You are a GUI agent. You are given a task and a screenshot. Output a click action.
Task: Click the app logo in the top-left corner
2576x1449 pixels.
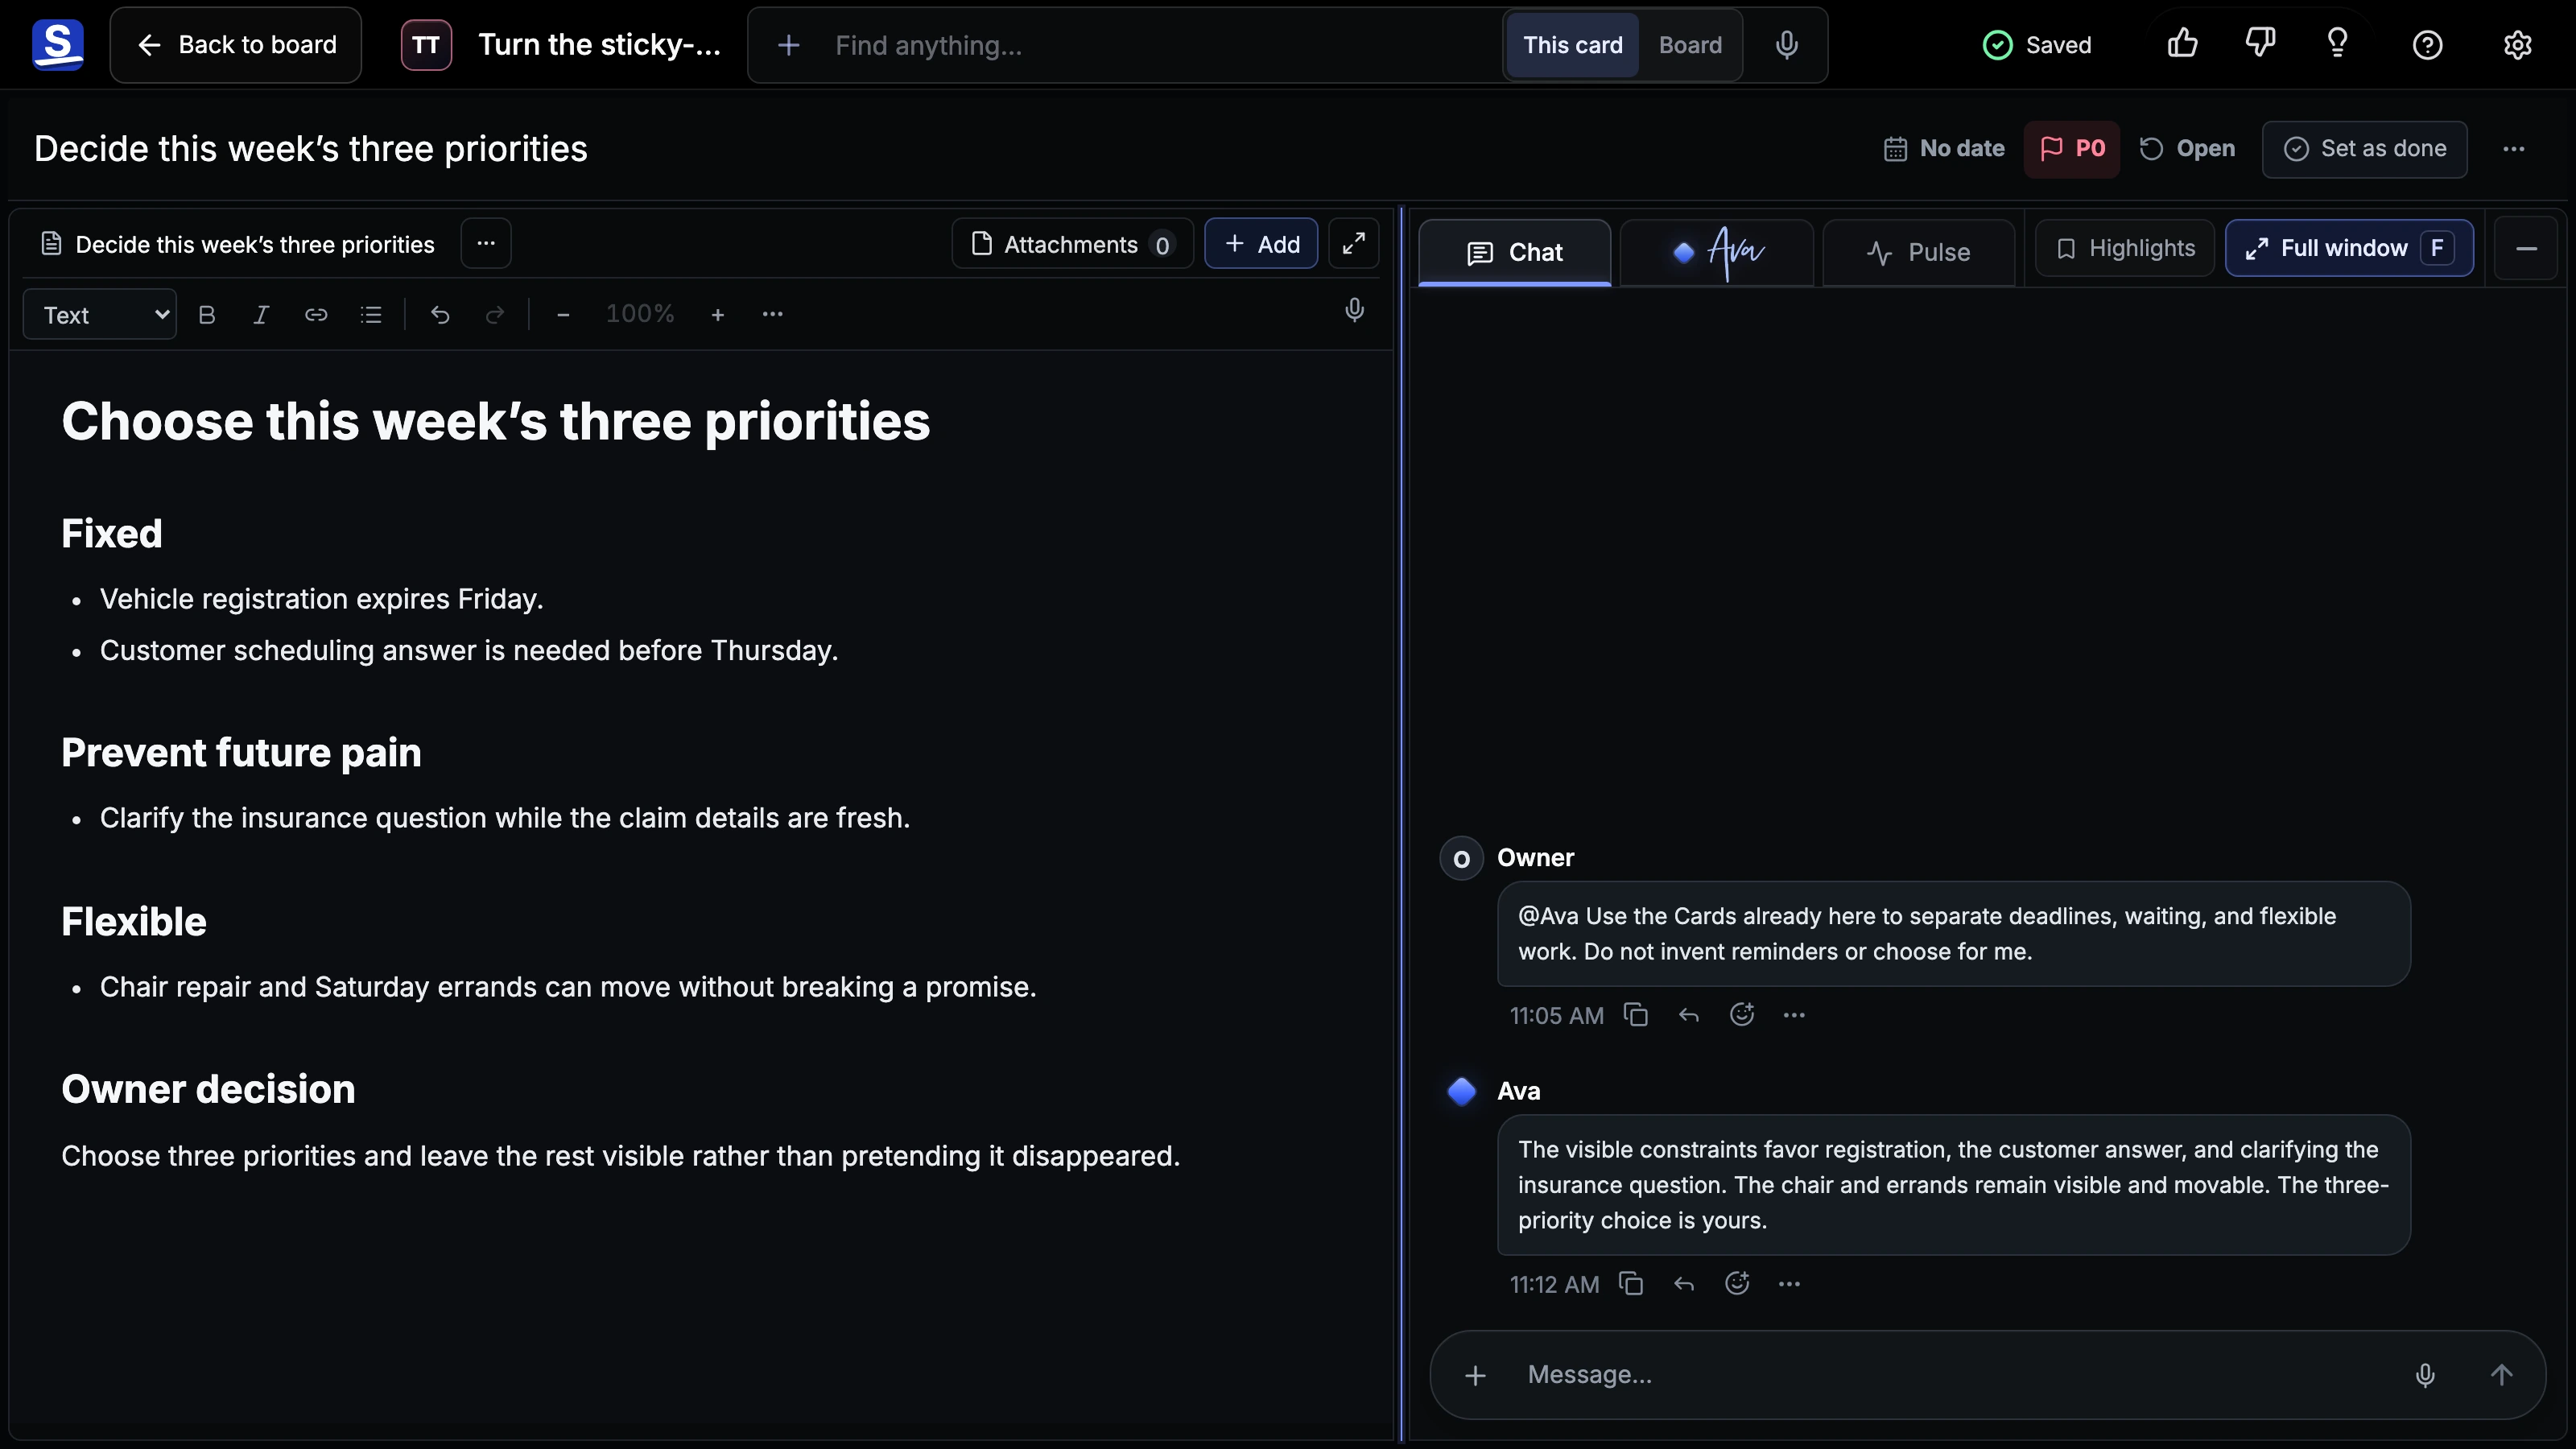58,45
